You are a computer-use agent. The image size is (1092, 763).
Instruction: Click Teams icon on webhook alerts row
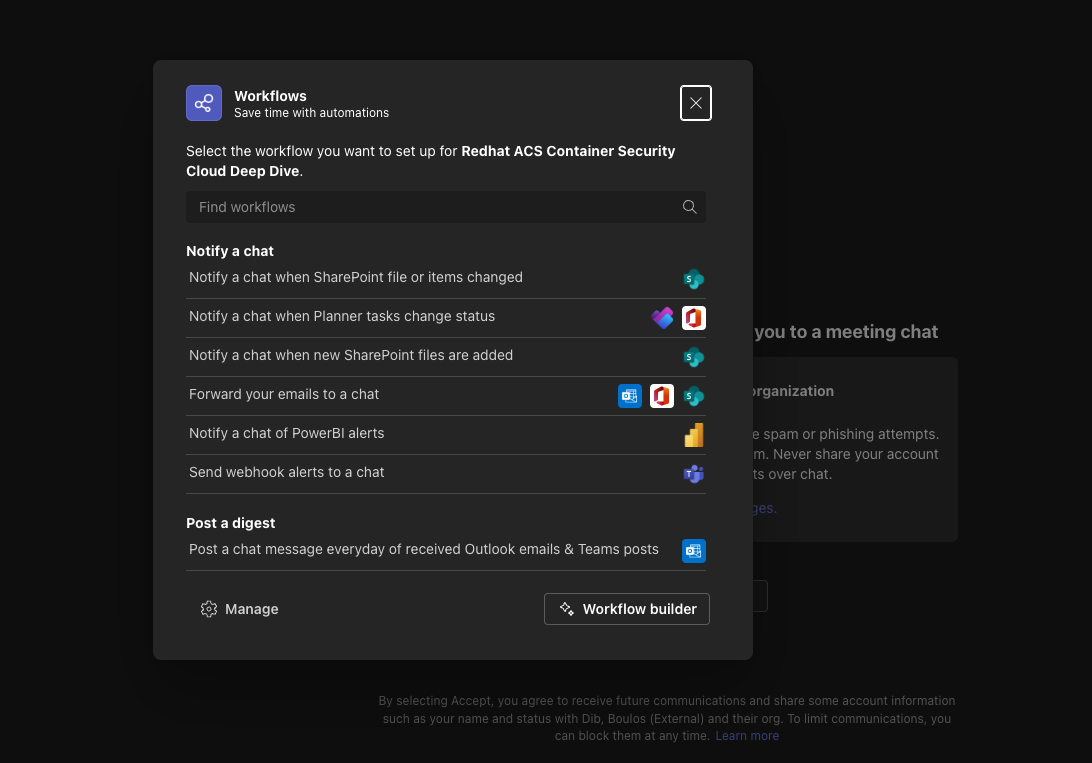tap(693, 474)
